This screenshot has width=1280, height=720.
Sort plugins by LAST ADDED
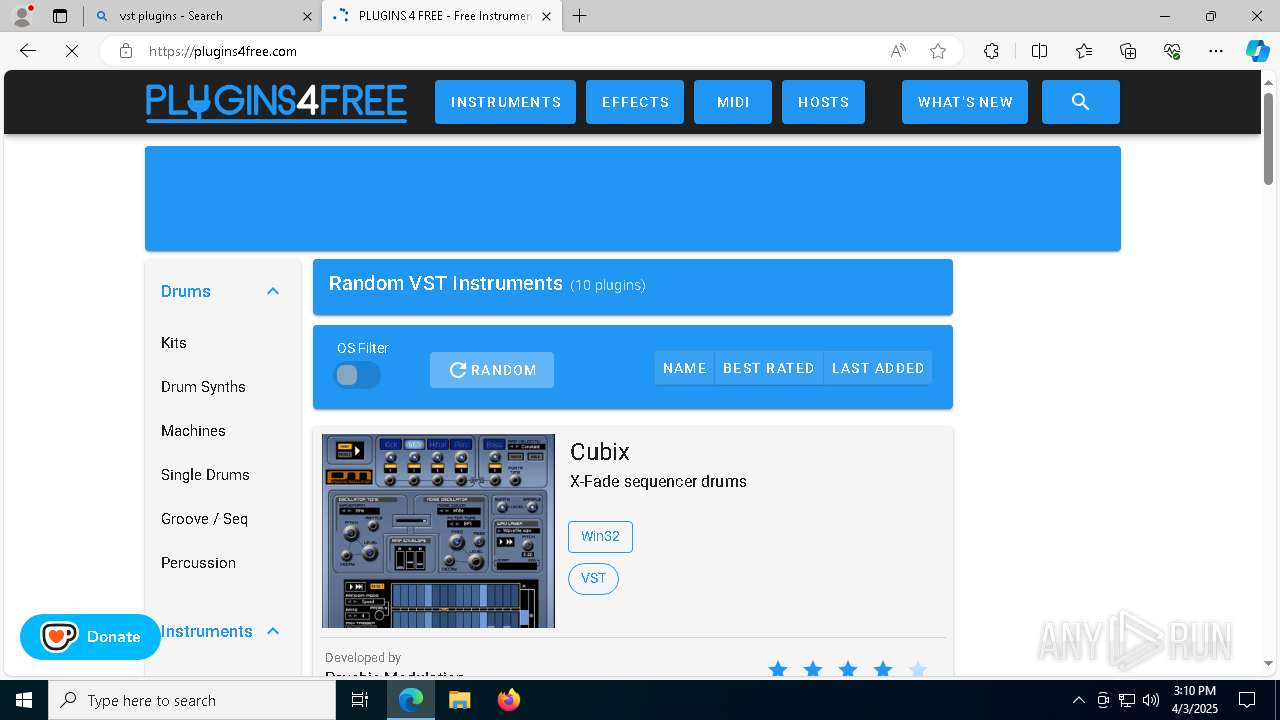point(878,368)
